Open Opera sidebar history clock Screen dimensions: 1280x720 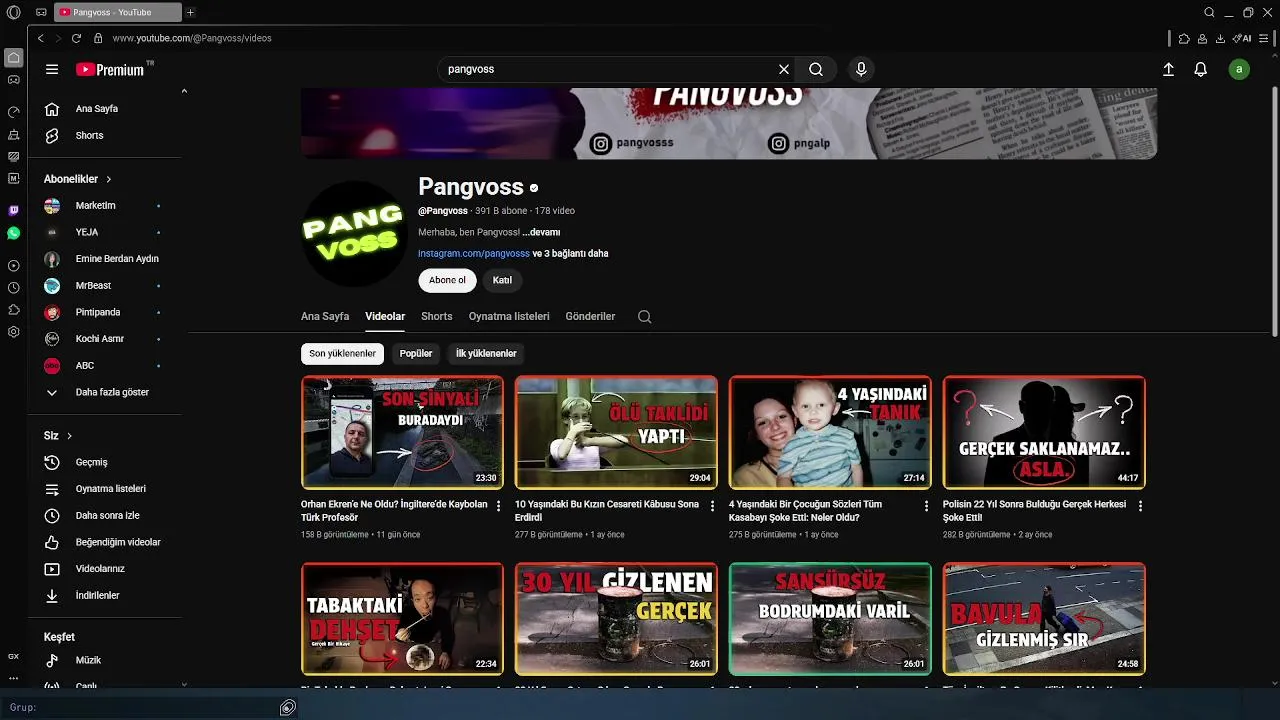point(14,287)
